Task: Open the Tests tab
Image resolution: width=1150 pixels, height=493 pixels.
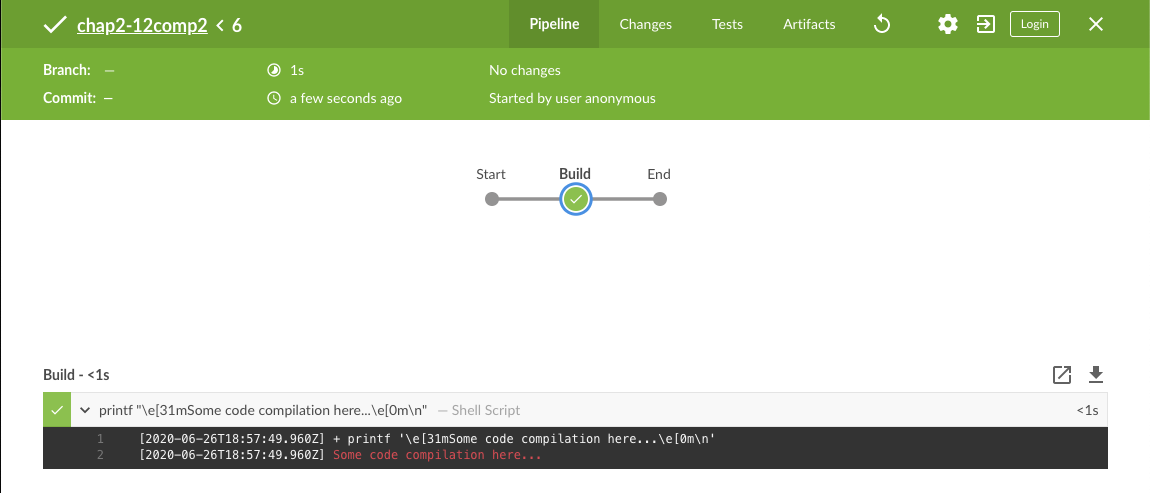Action: coord(728,24)
